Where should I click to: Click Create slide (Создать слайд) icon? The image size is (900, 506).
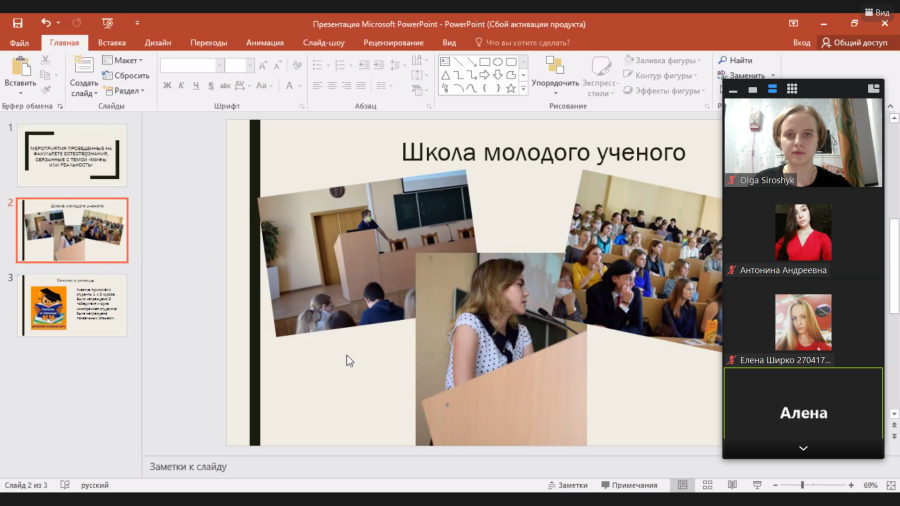click(84, 65)
